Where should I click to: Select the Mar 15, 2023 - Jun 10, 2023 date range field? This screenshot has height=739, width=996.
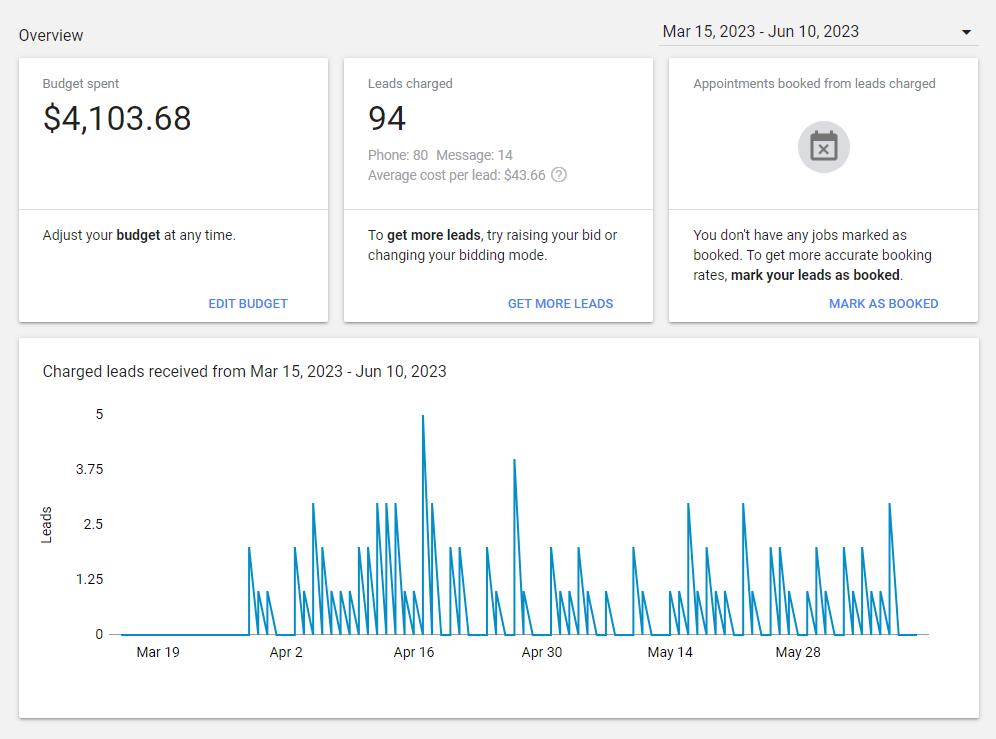point(818,32)
